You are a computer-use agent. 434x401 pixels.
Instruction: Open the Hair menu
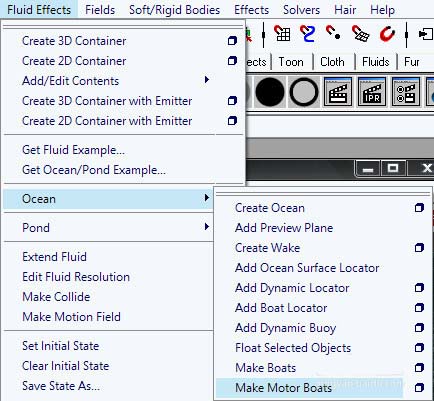(x=345, y=10)
